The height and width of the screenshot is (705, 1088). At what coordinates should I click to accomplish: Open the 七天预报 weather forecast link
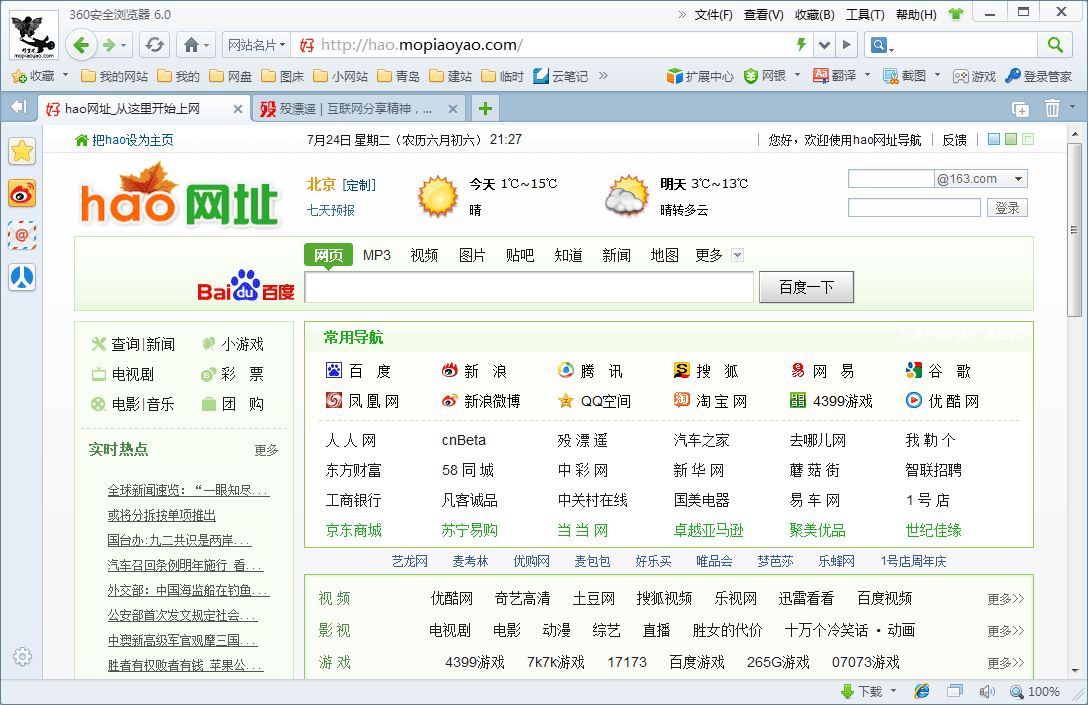click(x=331, y=210)
